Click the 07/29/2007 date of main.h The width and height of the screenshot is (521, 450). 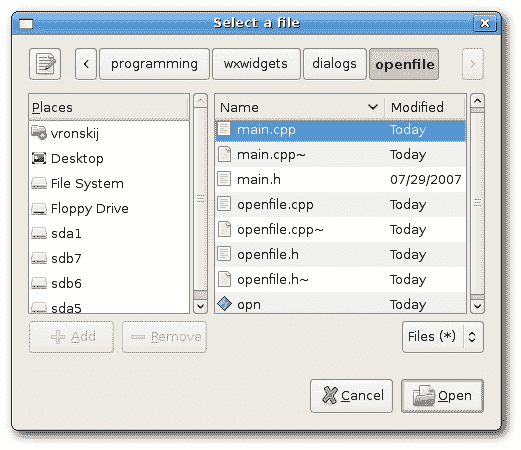(x=425, y=180)
